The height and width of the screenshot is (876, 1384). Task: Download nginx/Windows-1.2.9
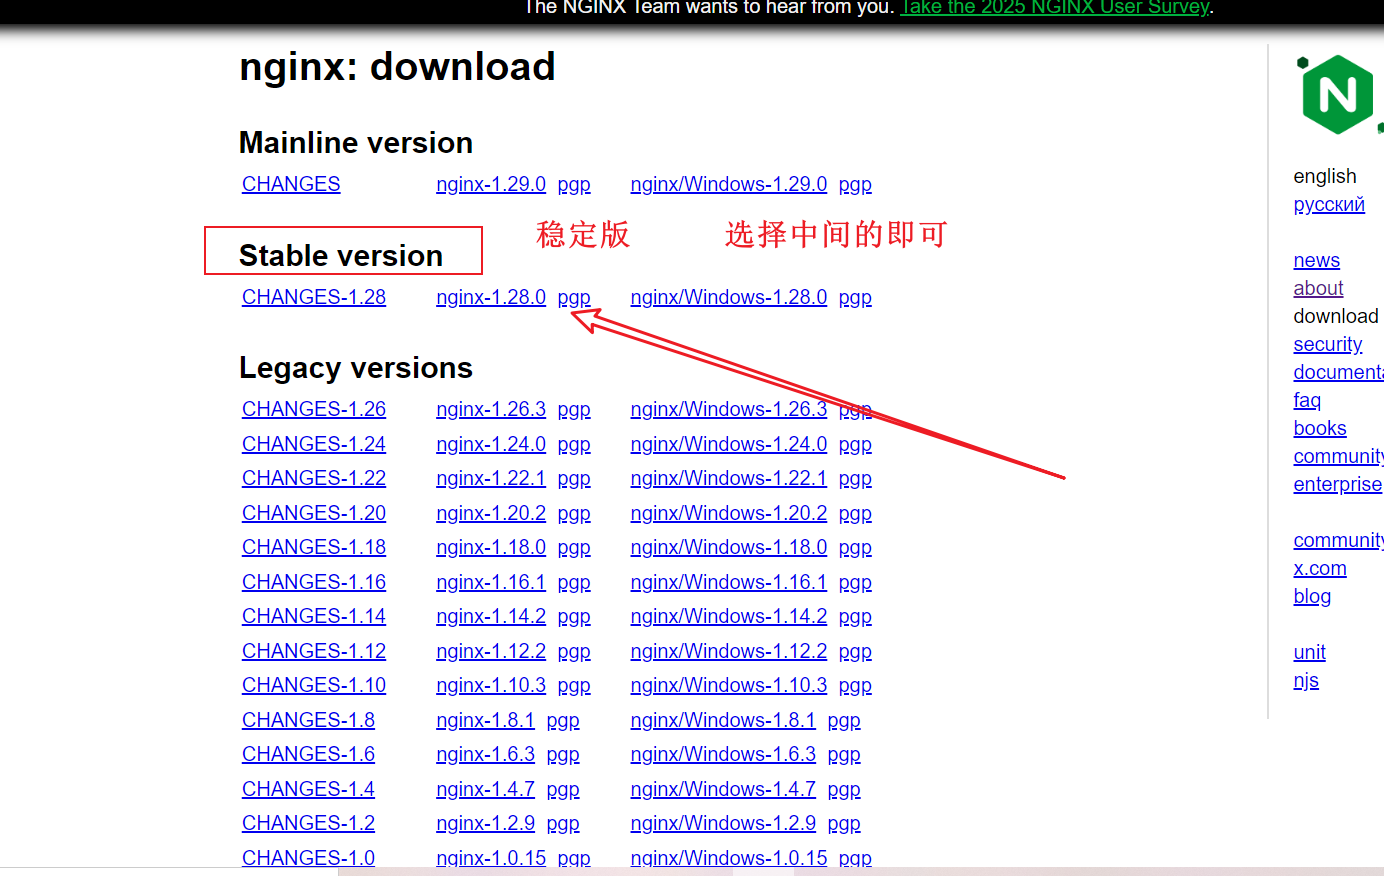tap(723, 823)
